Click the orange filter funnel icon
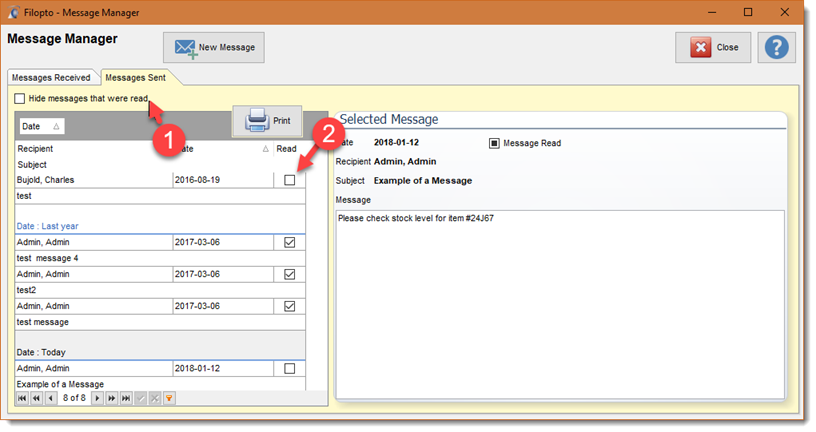The width and height of the screenshot is (816, 432). (x=168, y=398)
